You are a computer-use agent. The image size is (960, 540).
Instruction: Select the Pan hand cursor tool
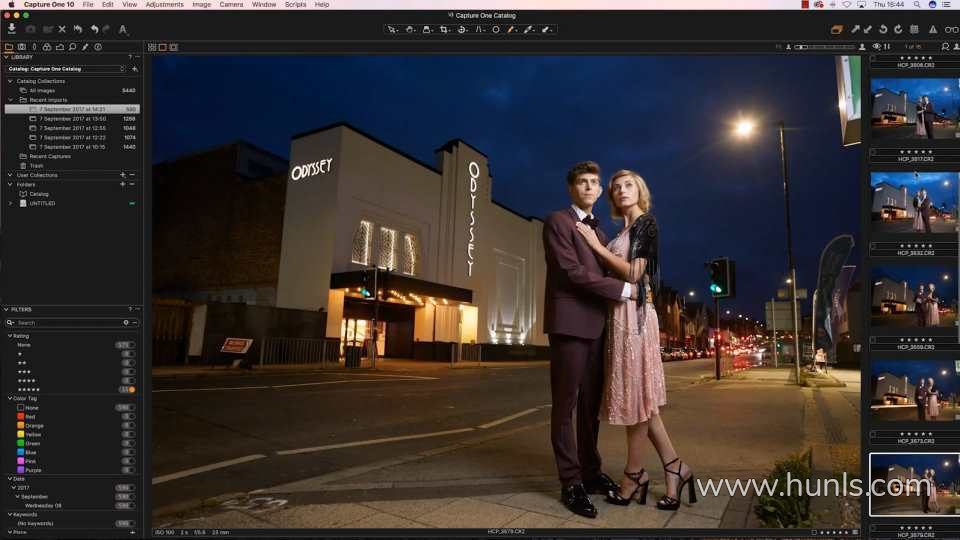click(410, 29)
